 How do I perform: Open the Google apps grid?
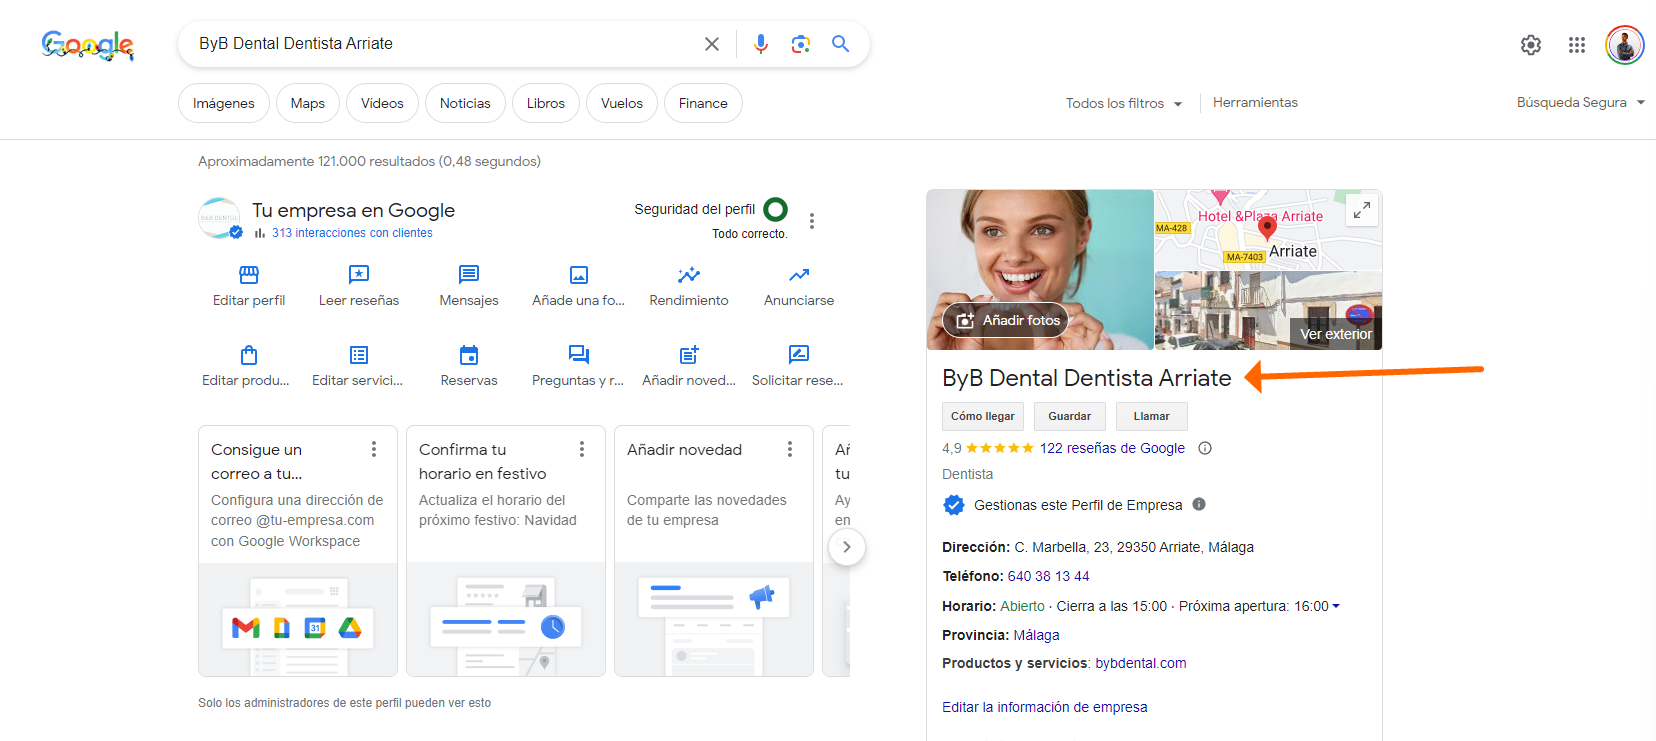tap(1577, 45)
